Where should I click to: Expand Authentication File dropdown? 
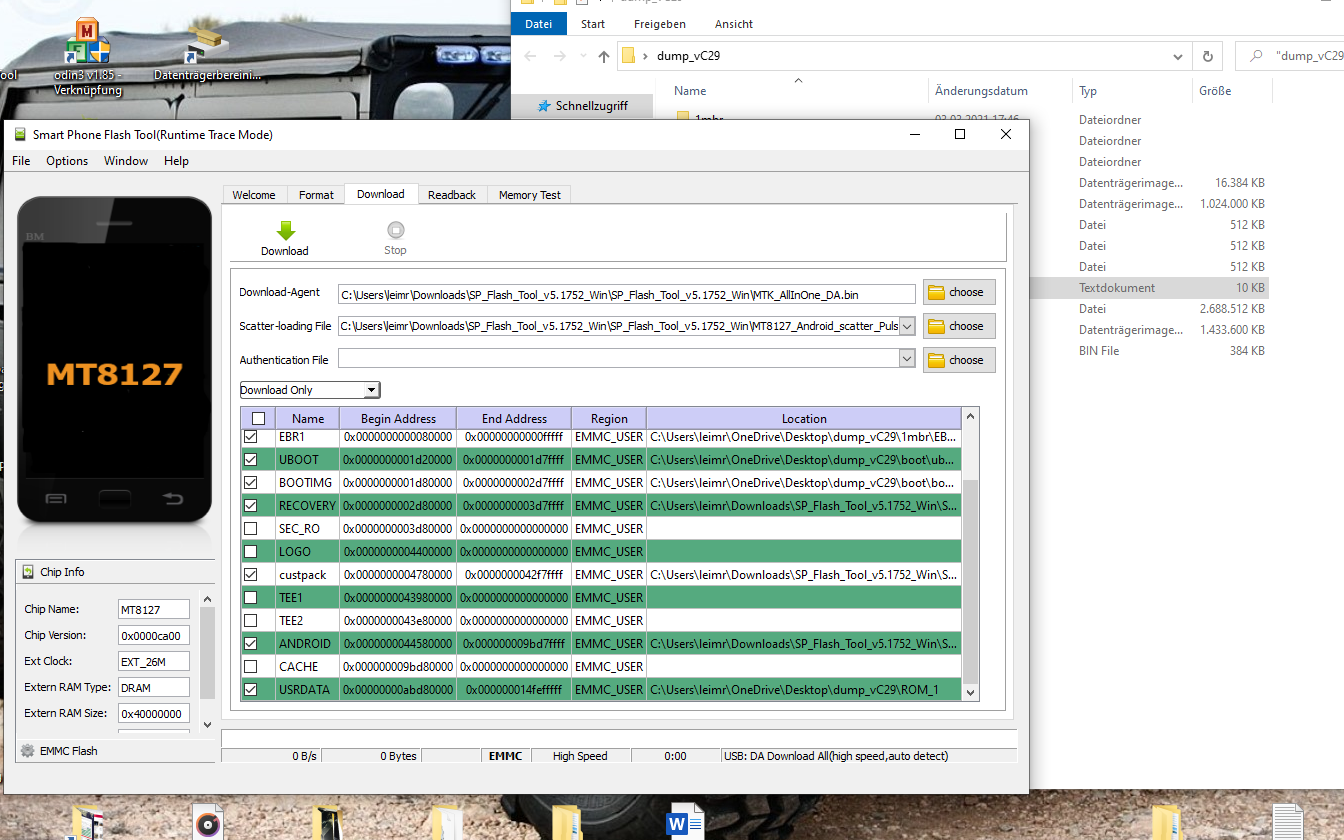click(907, 359)
